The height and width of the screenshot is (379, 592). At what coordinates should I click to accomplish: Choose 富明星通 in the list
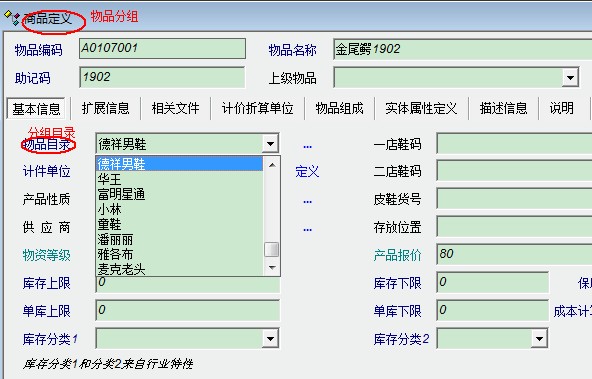coord(180,194)
